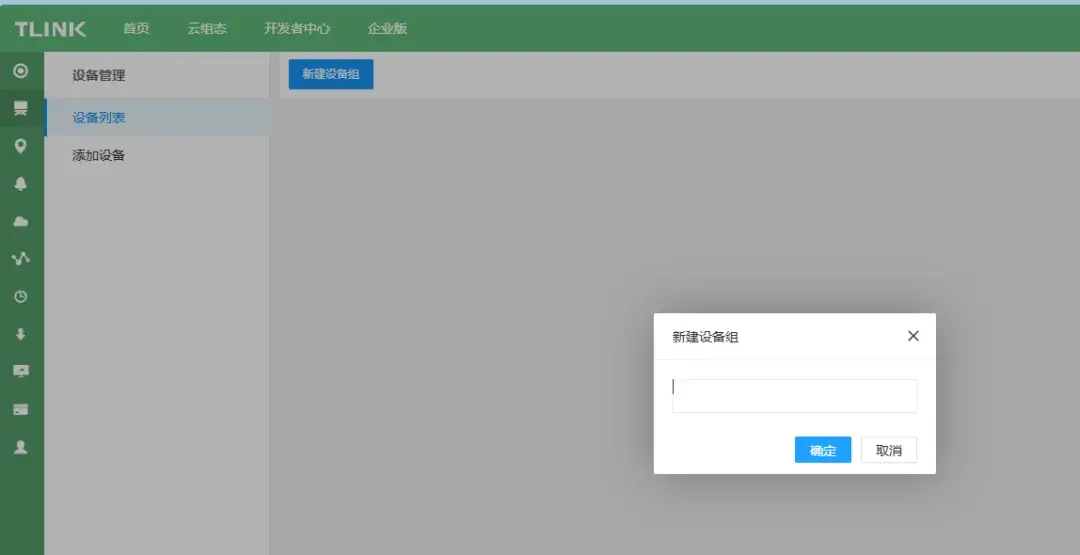The height and width of the screenshot is (555, 1080).
Task: Go to 开发者中心
Action: pyautogui.click(x=297, y=29)
